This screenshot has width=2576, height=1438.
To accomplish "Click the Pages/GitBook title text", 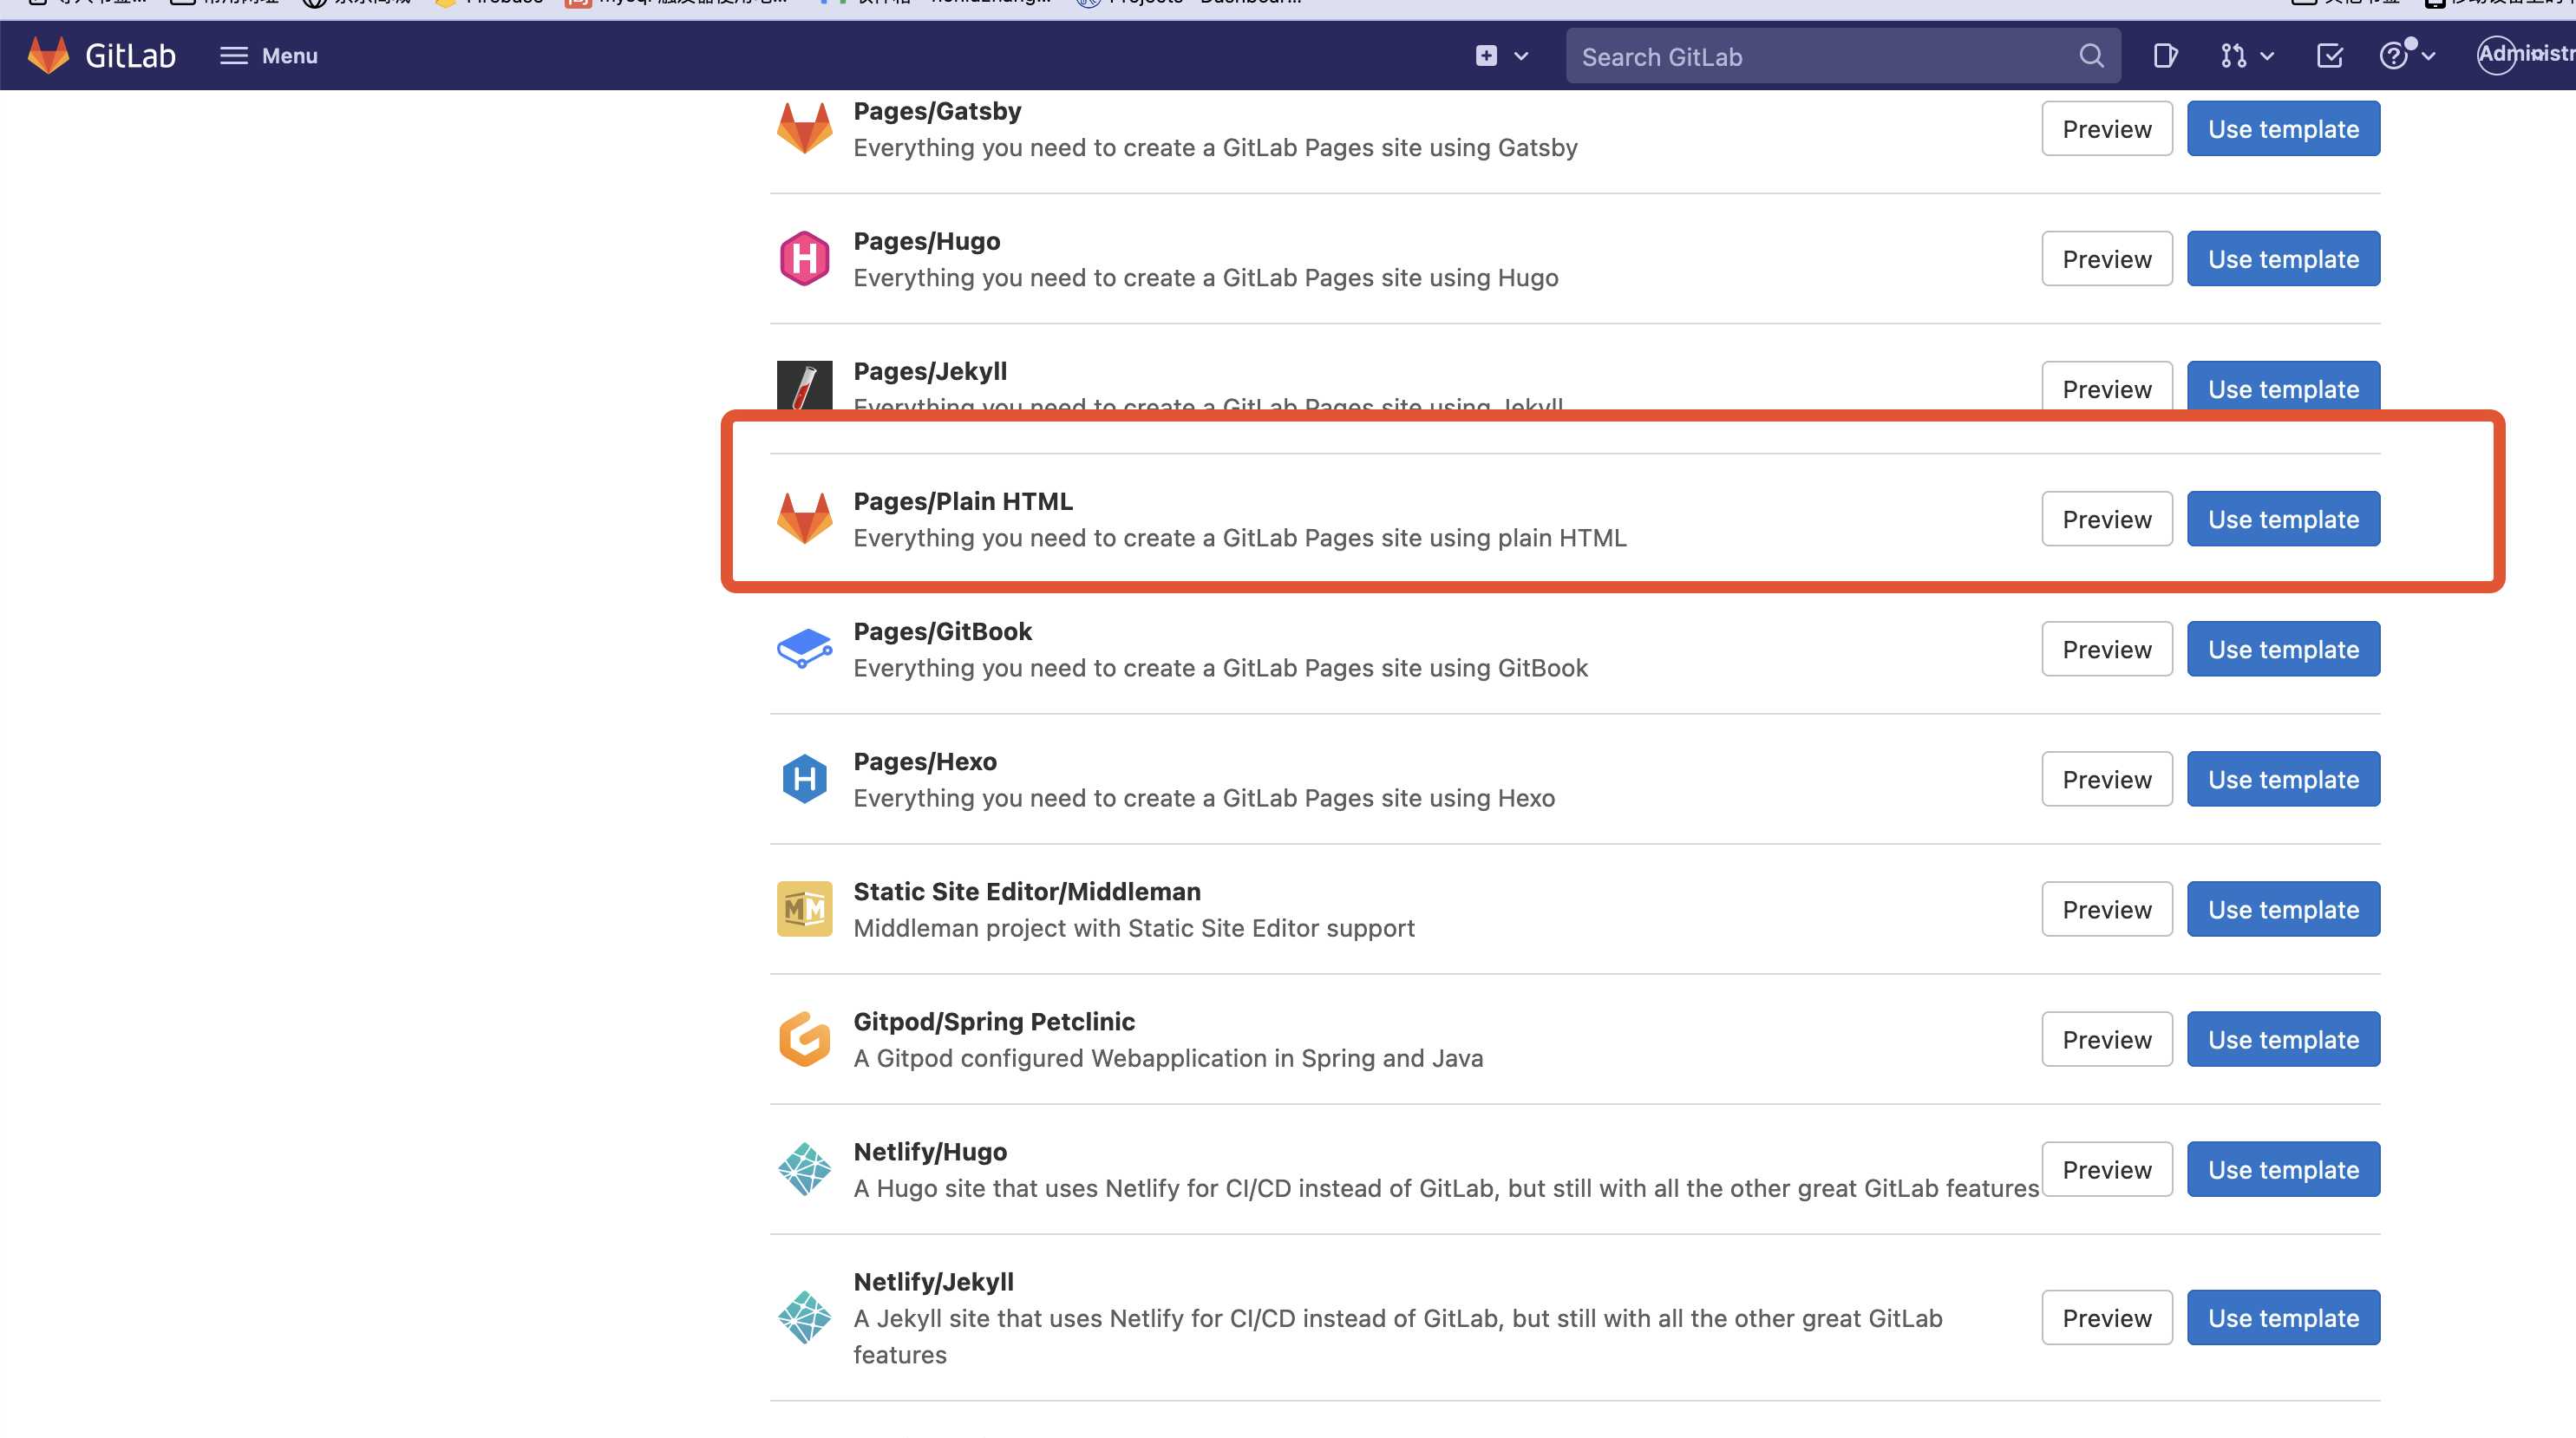I will click(942, 631).
